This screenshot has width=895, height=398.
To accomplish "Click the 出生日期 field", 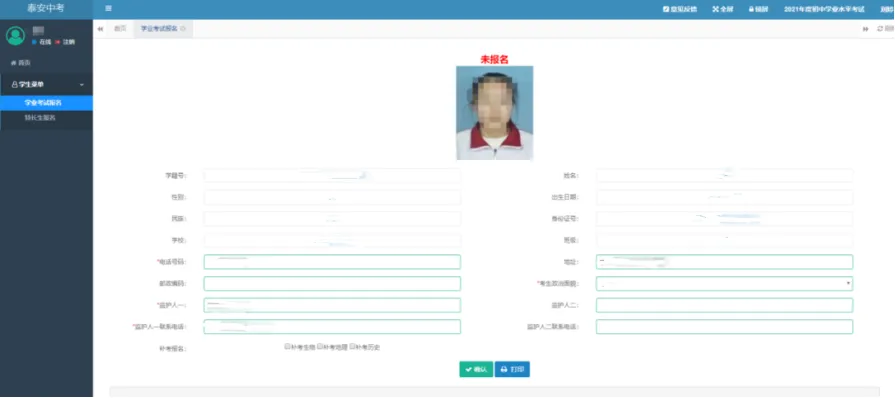I will tap(724, 198).
